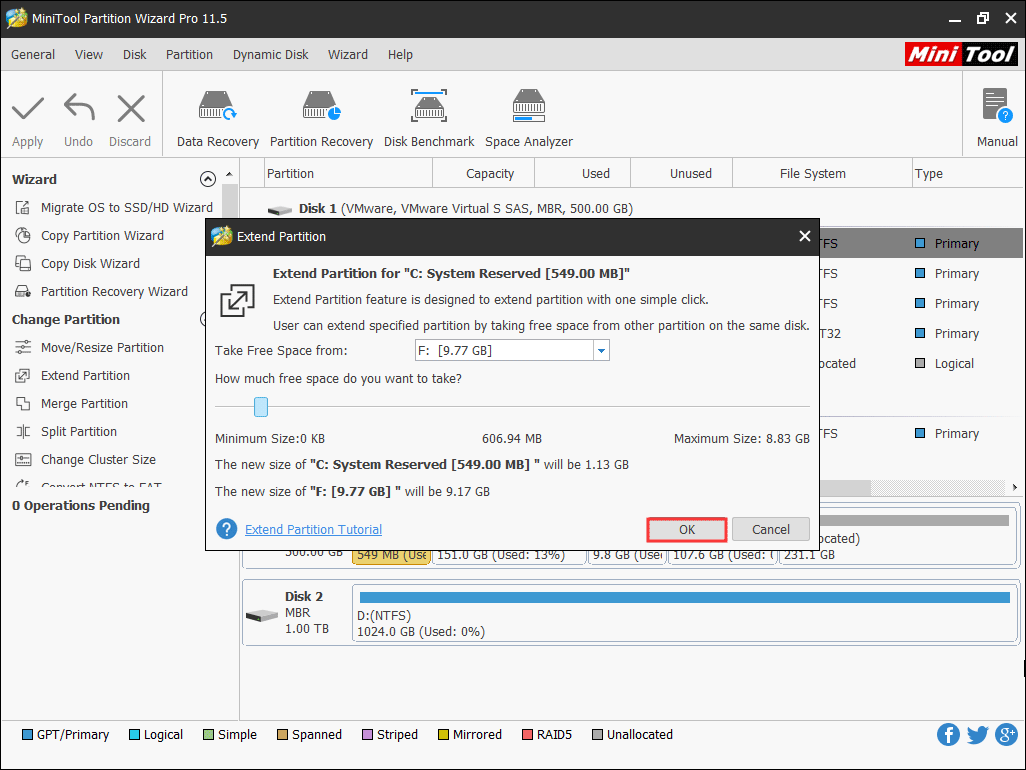
Task: Click Move/Resize Partition icon
Action: click(23, 347)
